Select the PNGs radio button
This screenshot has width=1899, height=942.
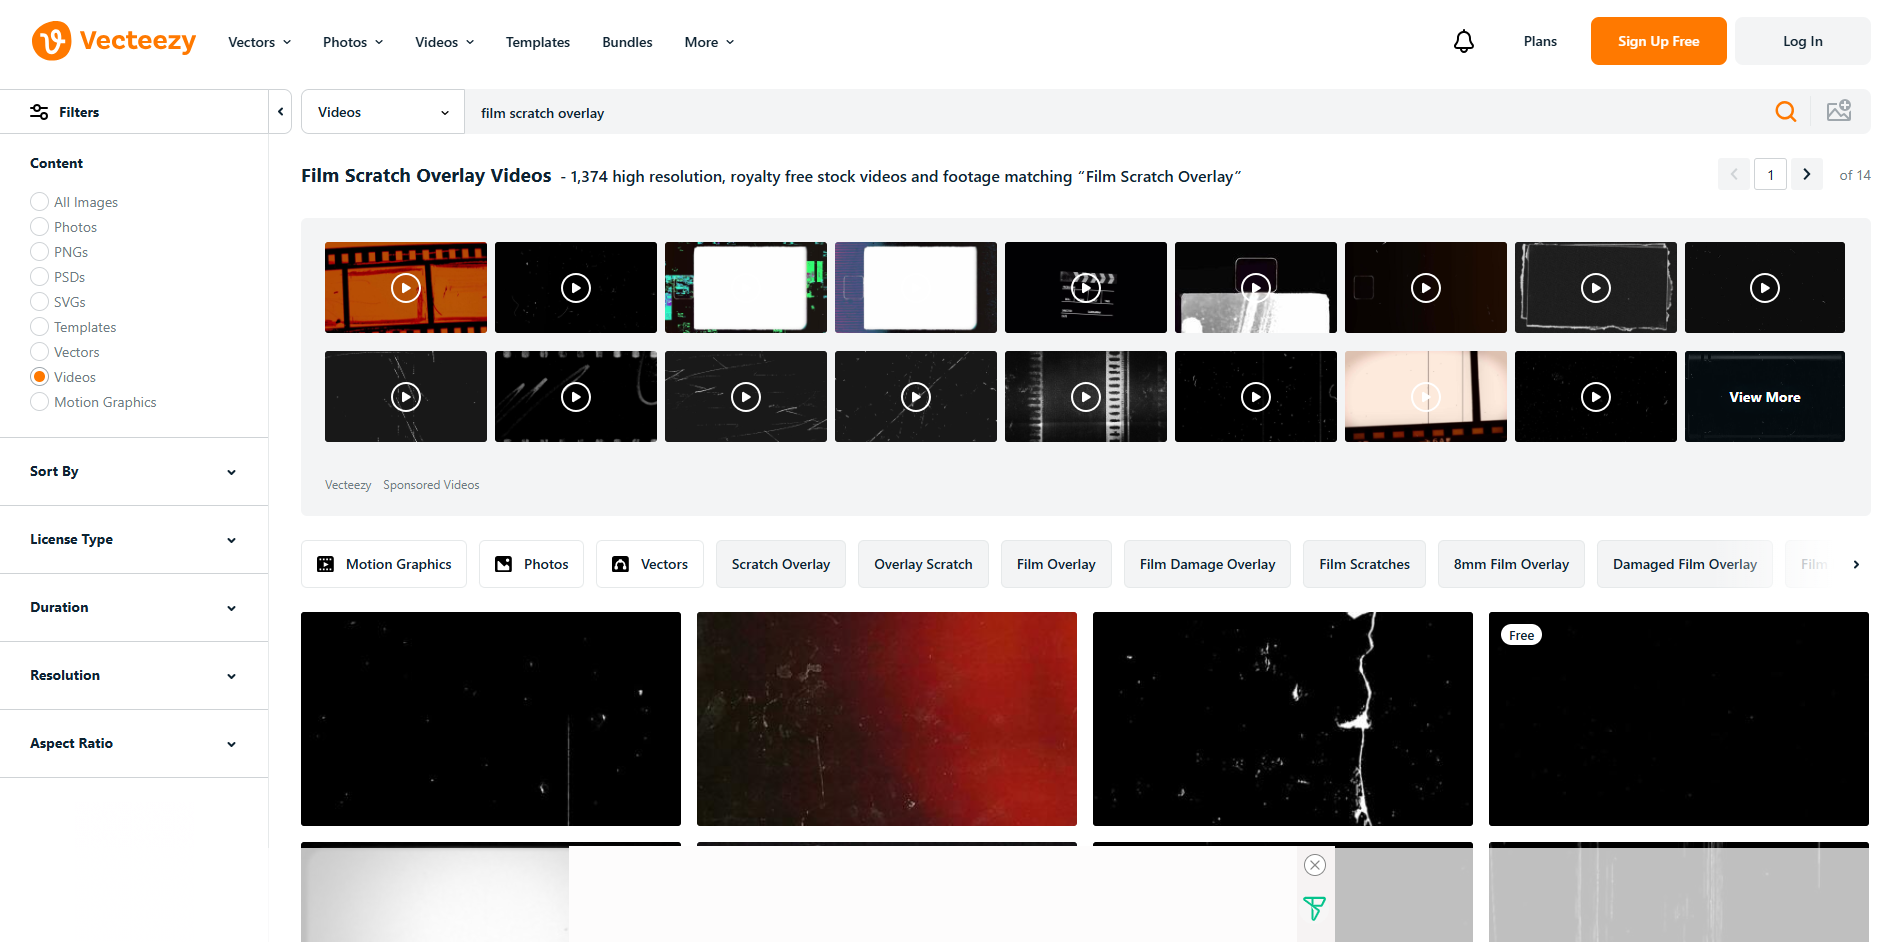point(40,252)
